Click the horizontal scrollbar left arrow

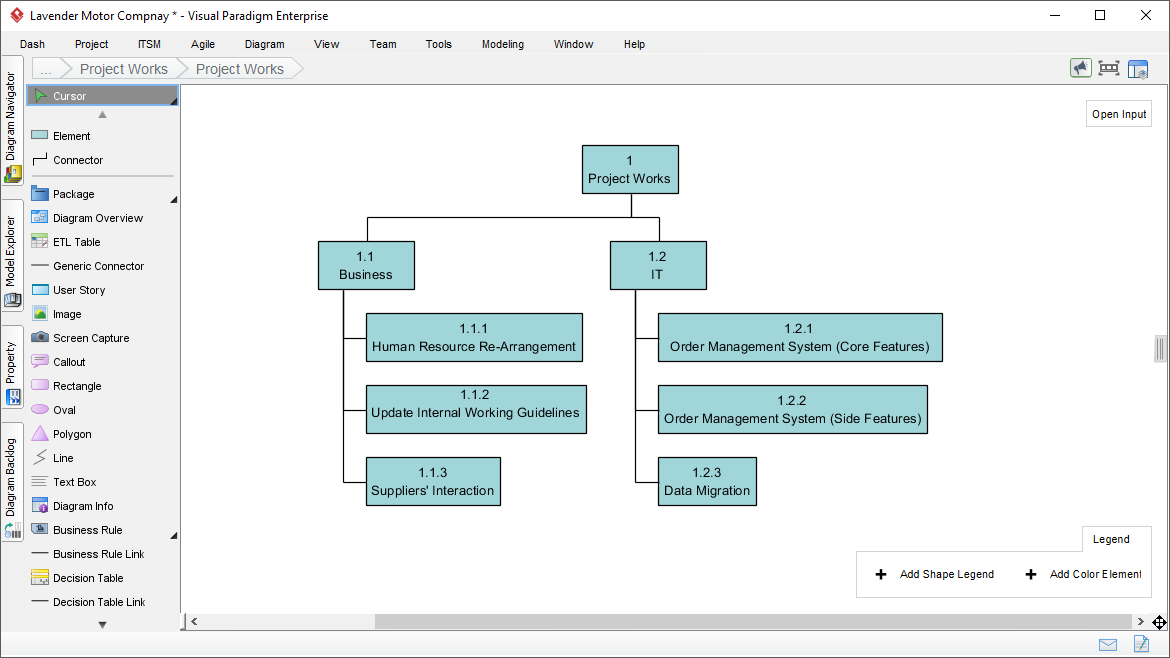pyautogui.click(x=194, y=621)
